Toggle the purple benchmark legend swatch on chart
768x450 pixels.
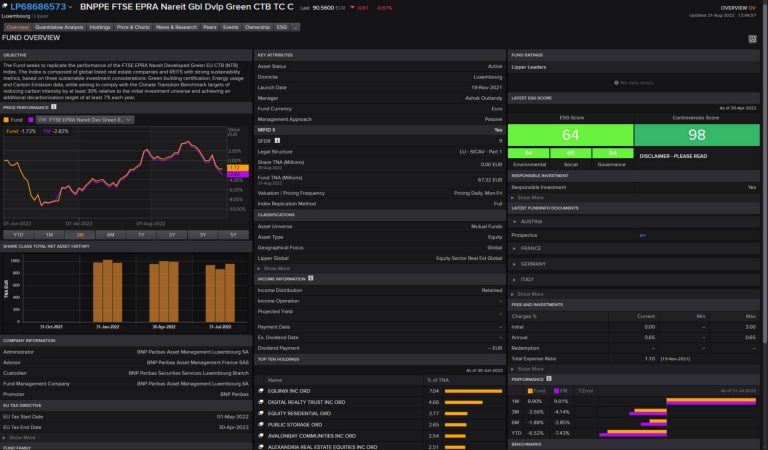(31, 120)
